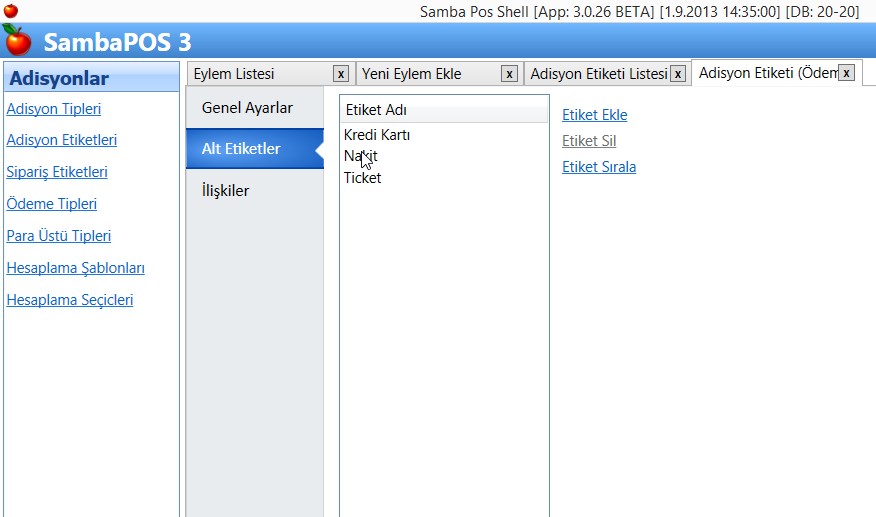
Task: Close the Eylem Listesi tab
Action: coord(341,74)
